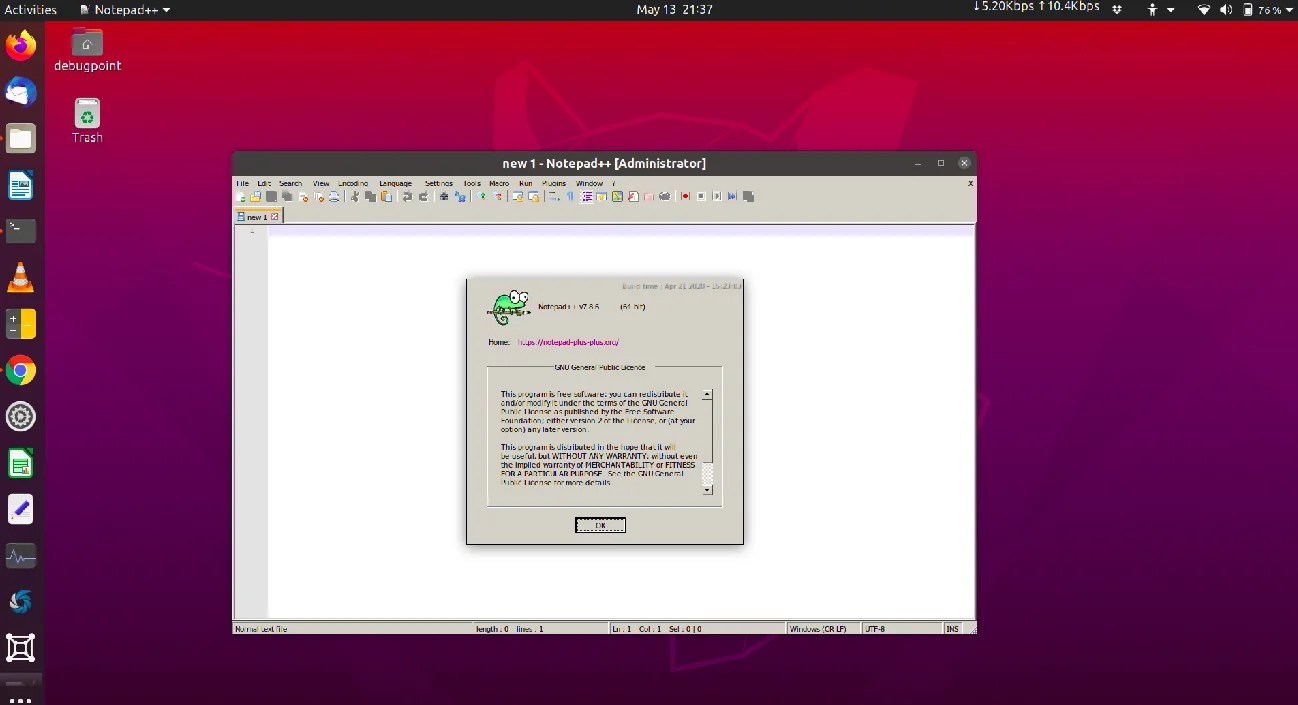
Task: Click the Undo toolbar icon
Action: [408, 196]
